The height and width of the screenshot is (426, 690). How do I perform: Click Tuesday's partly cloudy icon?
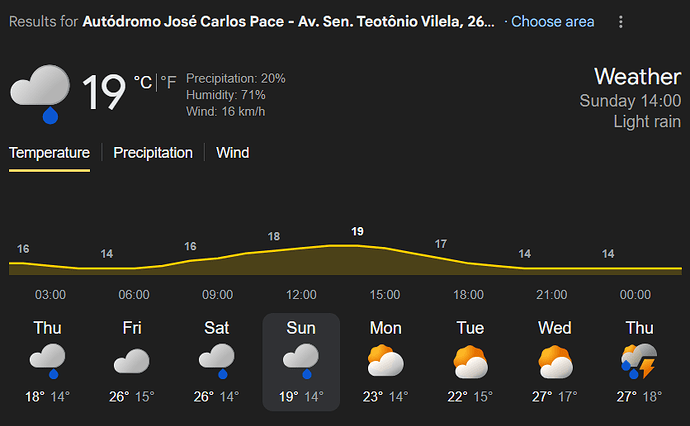coord(470,361)
